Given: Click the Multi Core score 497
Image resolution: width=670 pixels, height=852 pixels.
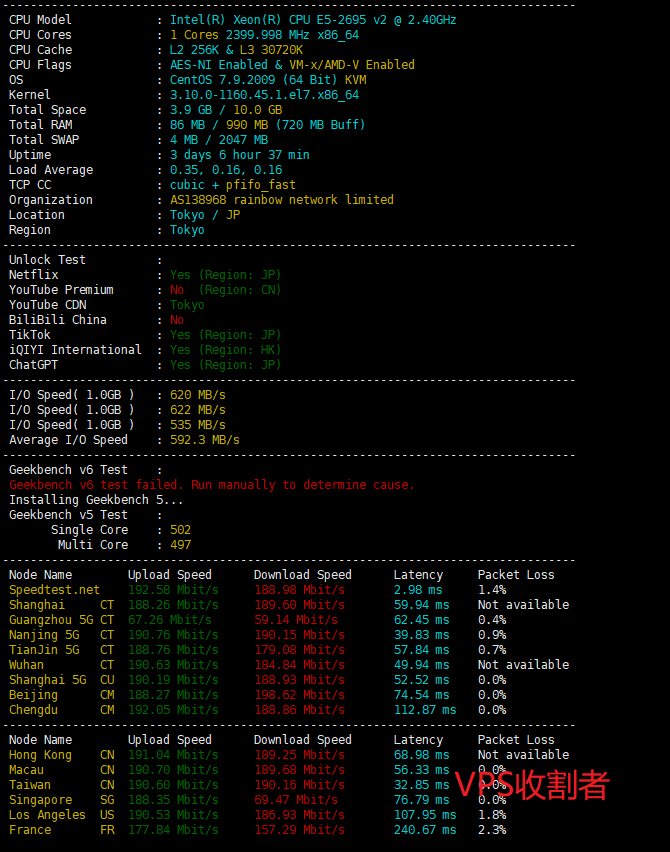Looking at the screenshot, I should pyautogui.click(x=180, y=545).
